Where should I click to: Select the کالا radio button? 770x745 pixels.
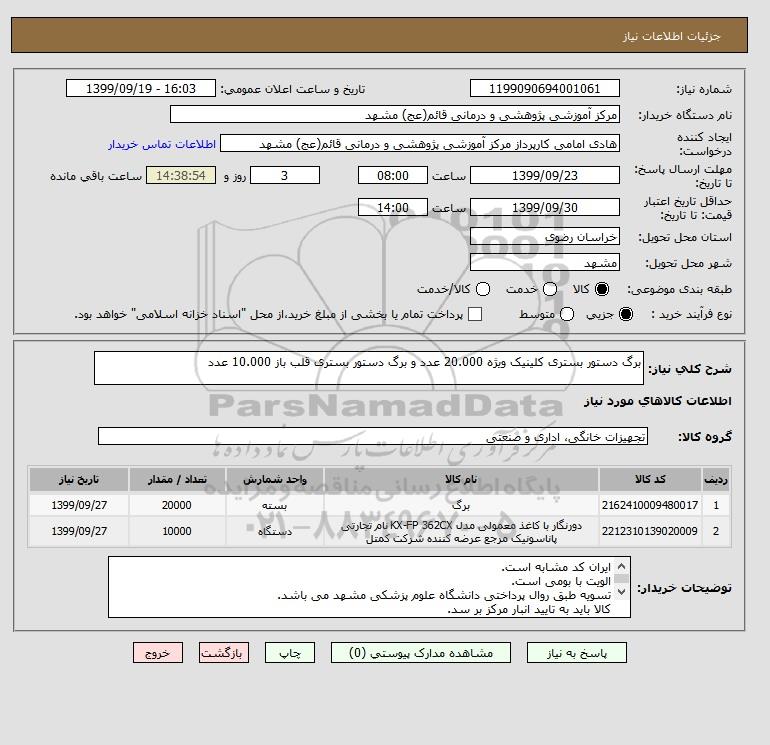pos(602,289)
